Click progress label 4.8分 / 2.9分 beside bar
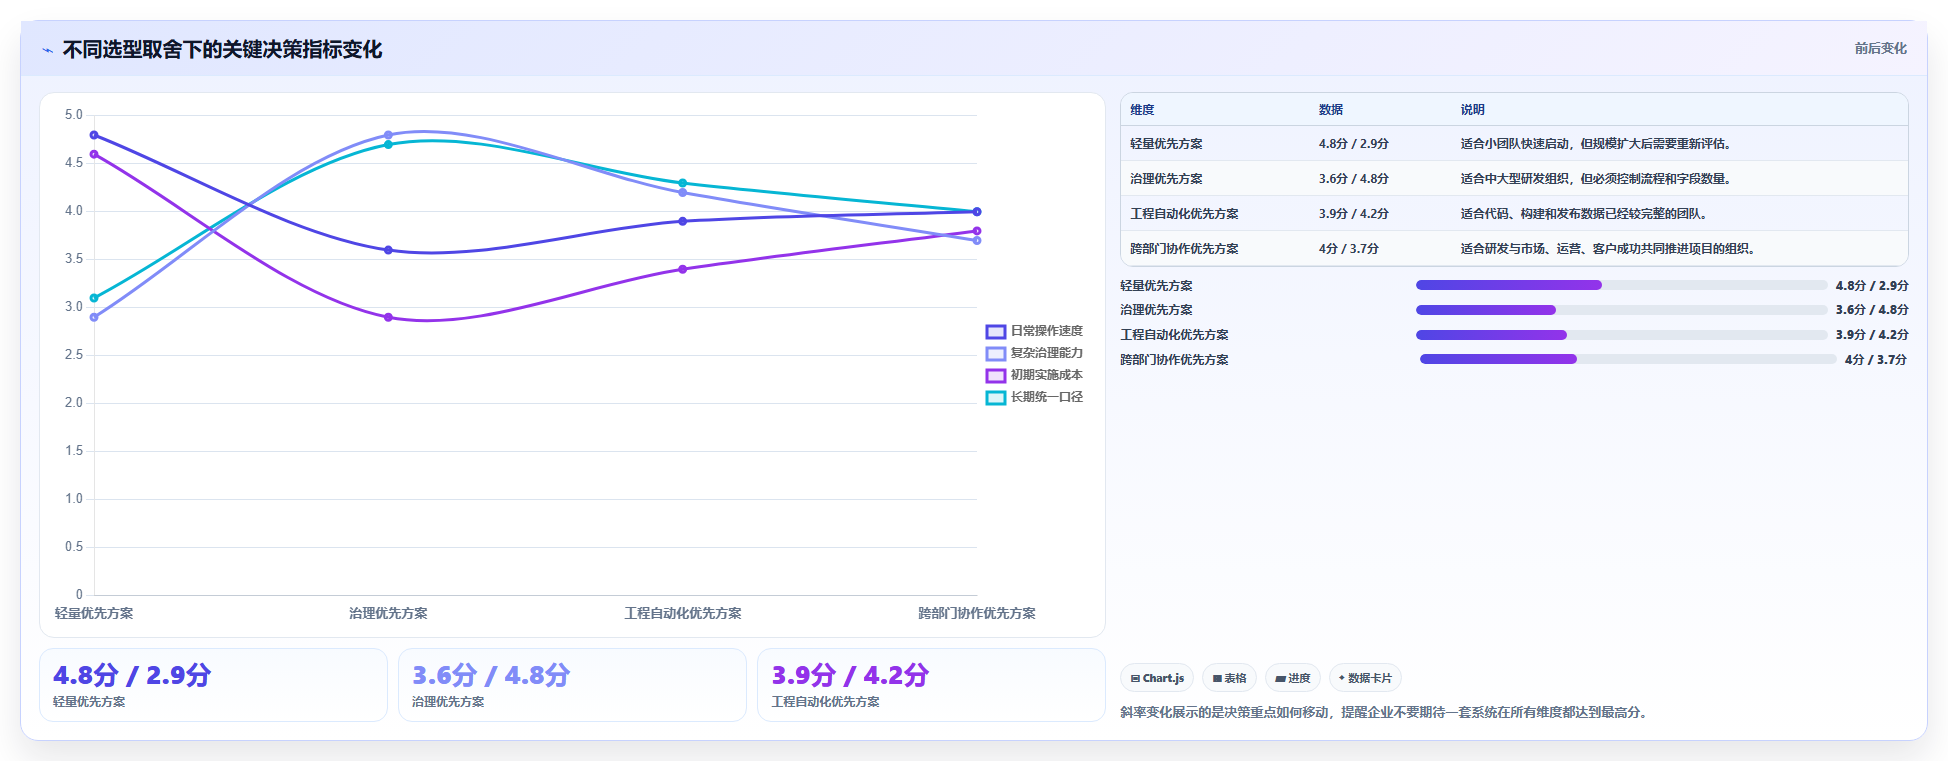Screen dimensions: 1948x761 (1871, 285)
